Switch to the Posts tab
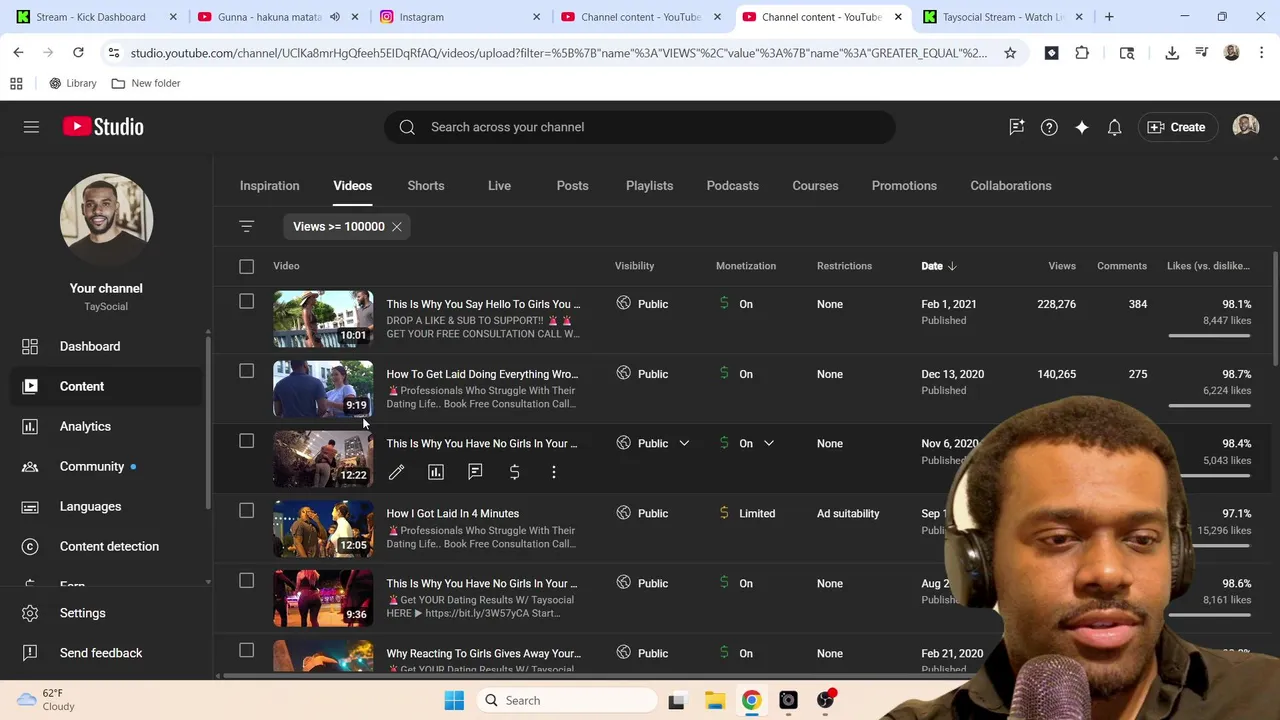The image size is (1280, 720). tap(572, 186)
